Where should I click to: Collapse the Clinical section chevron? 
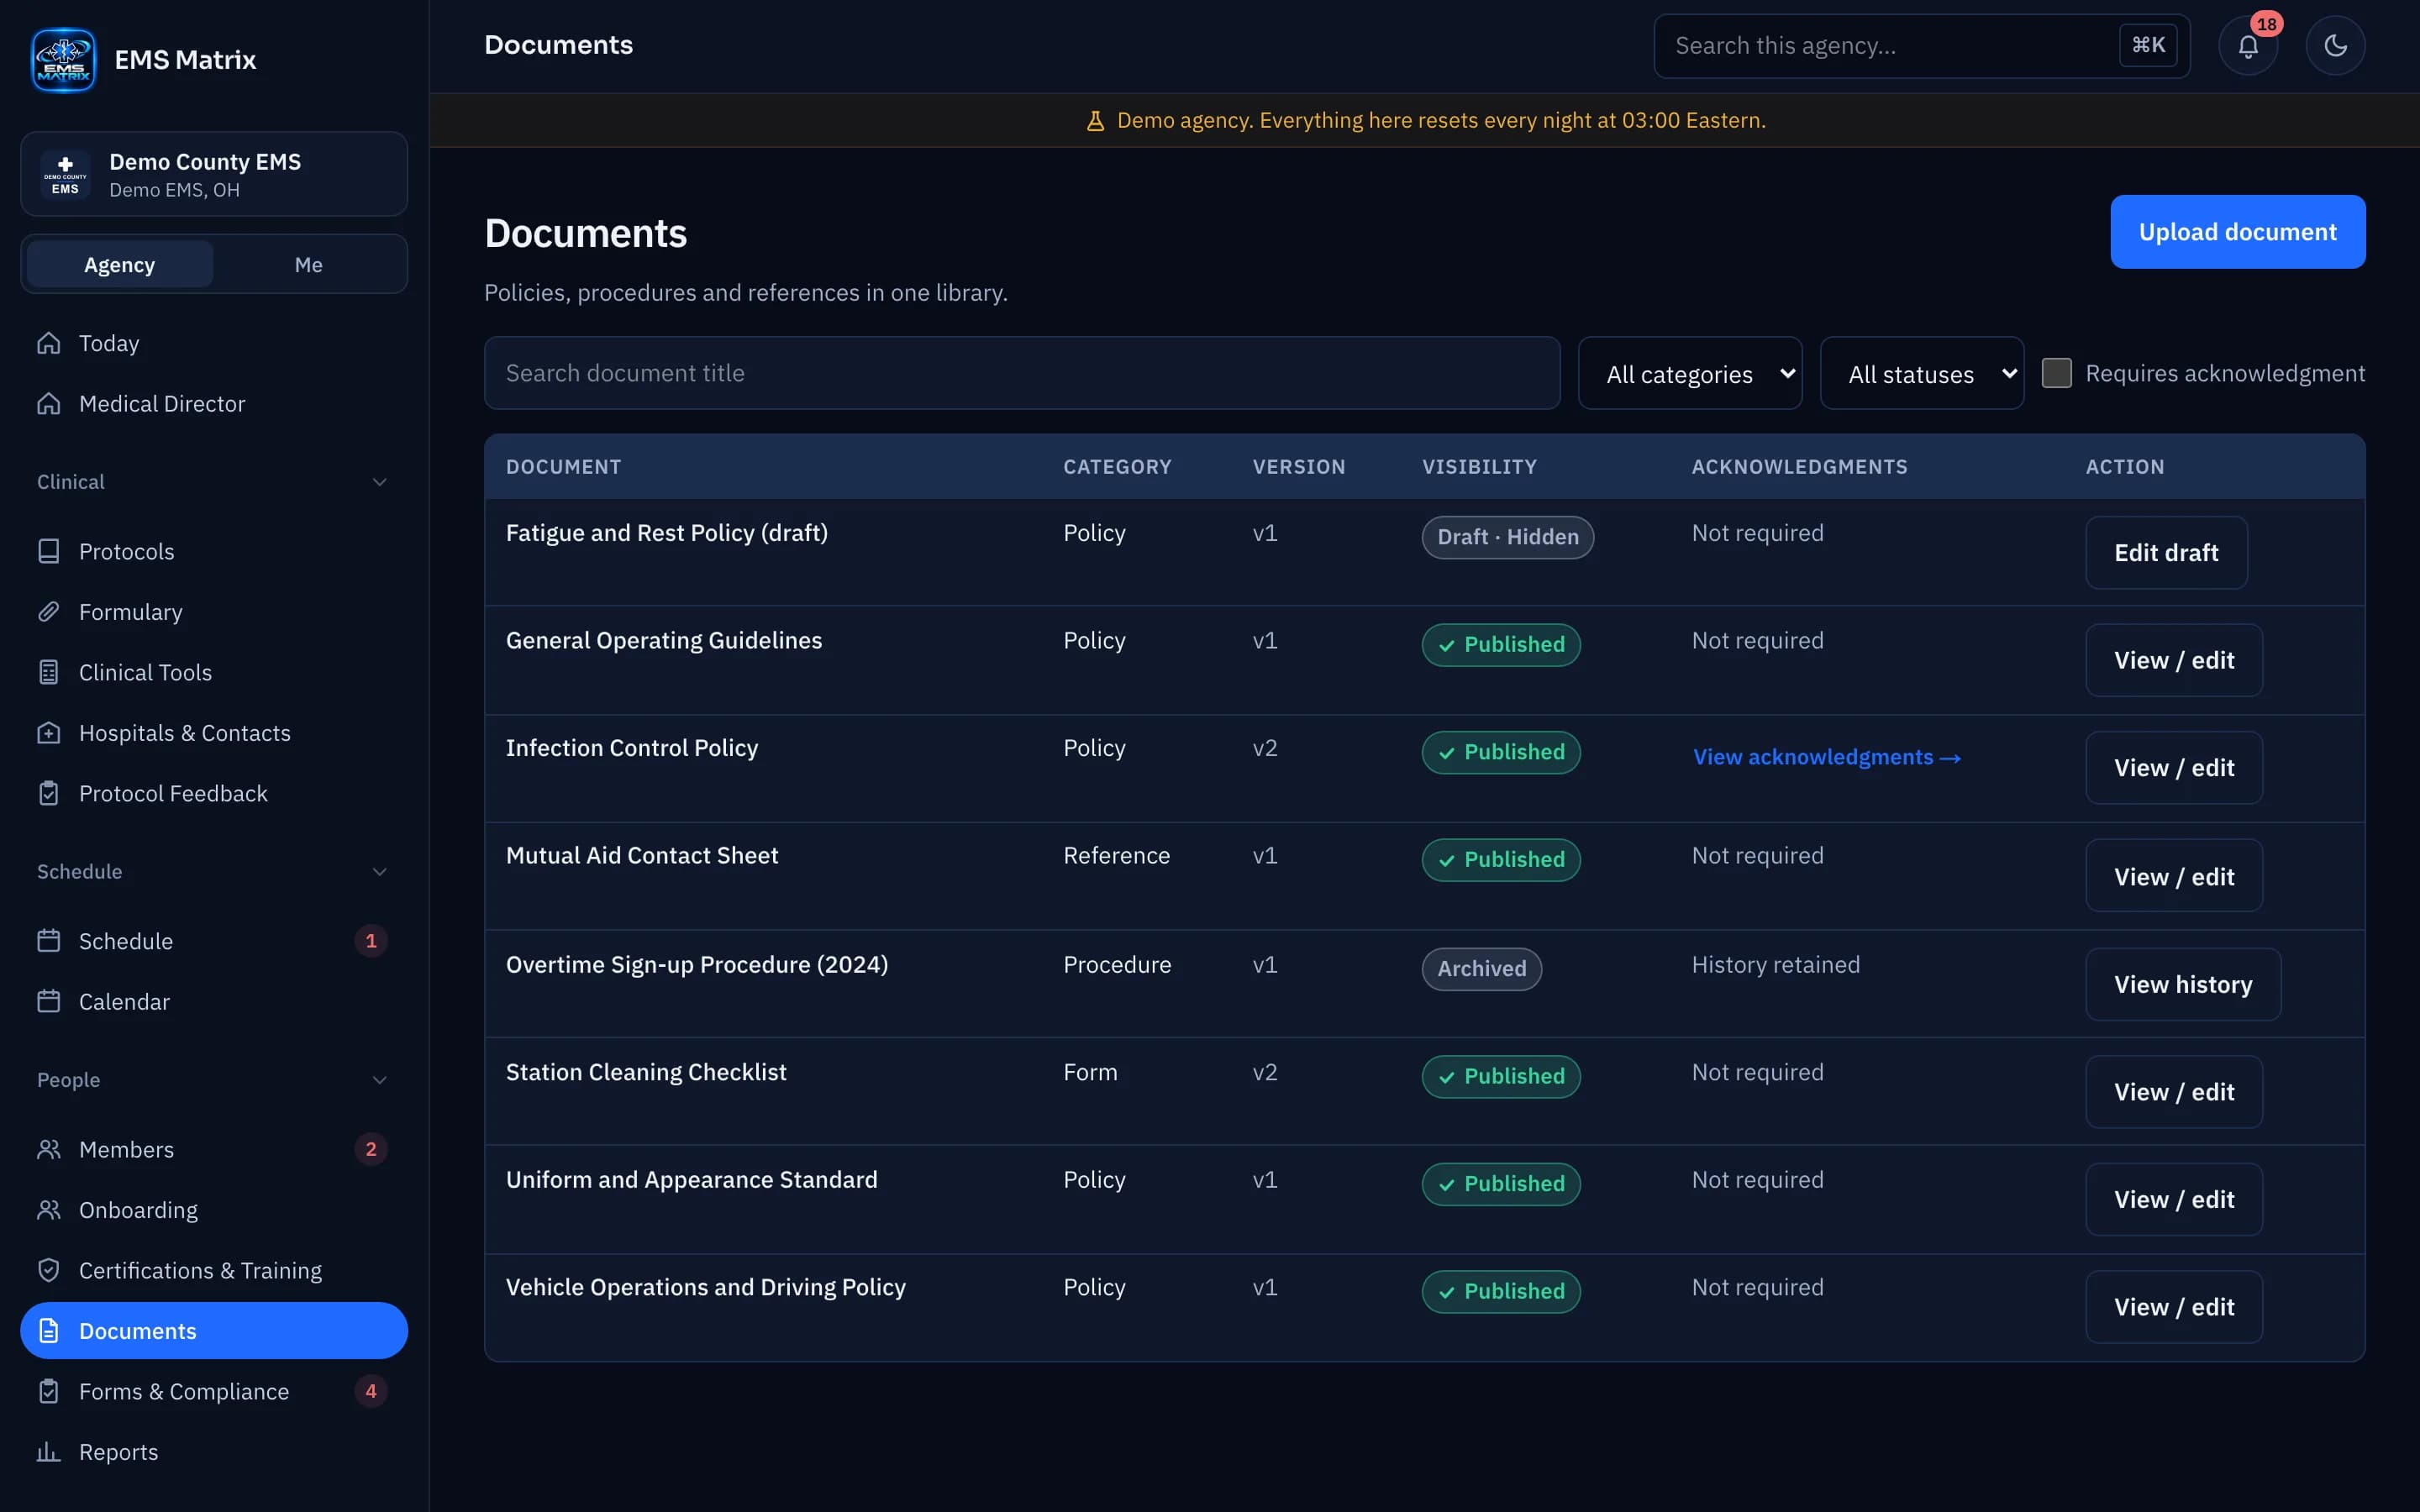click(380, 482)
